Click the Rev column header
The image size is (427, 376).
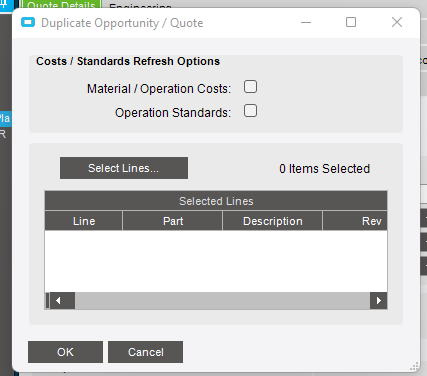point(355,221)
